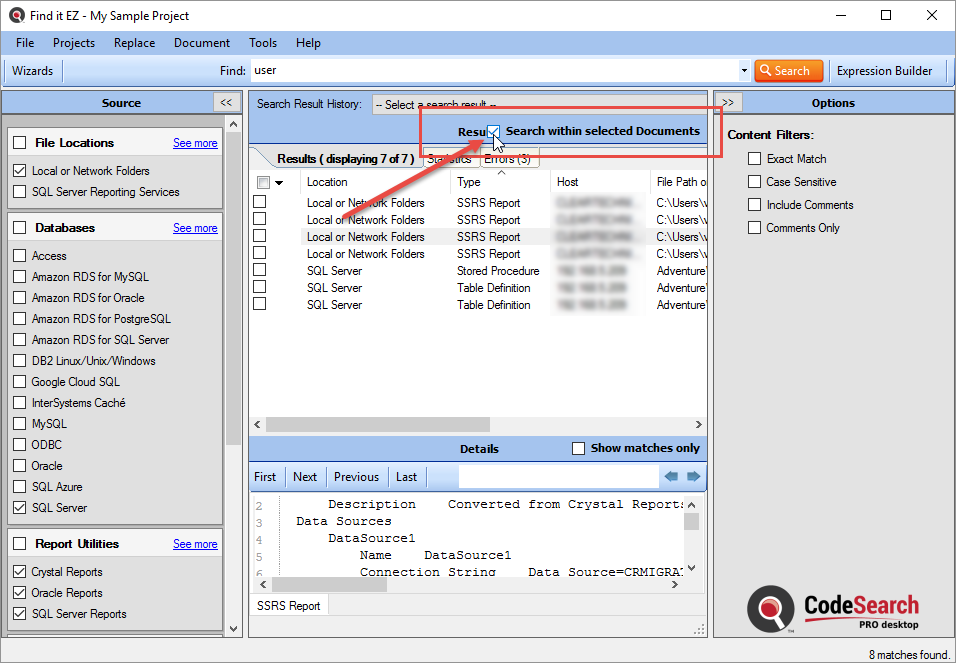This screenshot has width=956, height=663.
Task: Open the Tools menu
Action: pyautogui.click(x=263, y=43)
